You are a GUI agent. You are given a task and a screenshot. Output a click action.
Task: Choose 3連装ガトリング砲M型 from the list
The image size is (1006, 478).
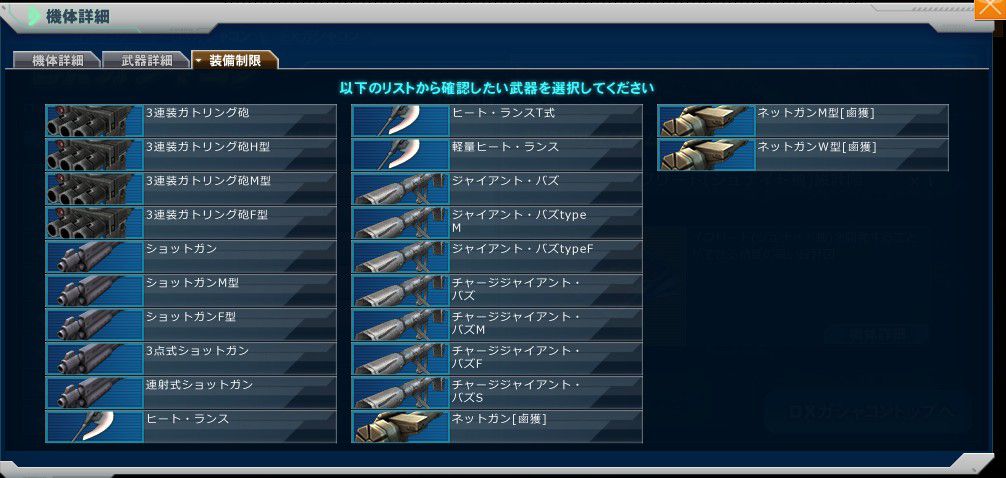[191, 189]
